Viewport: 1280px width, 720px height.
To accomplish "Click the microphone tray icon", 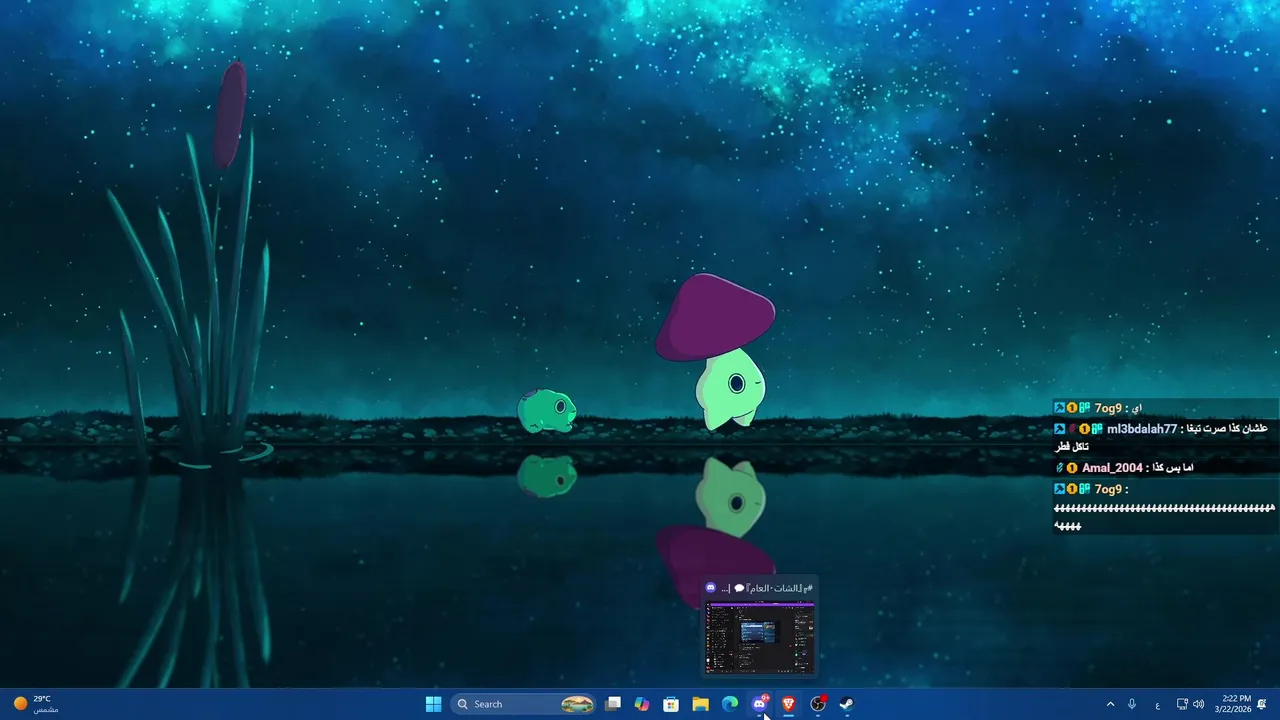I will 1132,704.
